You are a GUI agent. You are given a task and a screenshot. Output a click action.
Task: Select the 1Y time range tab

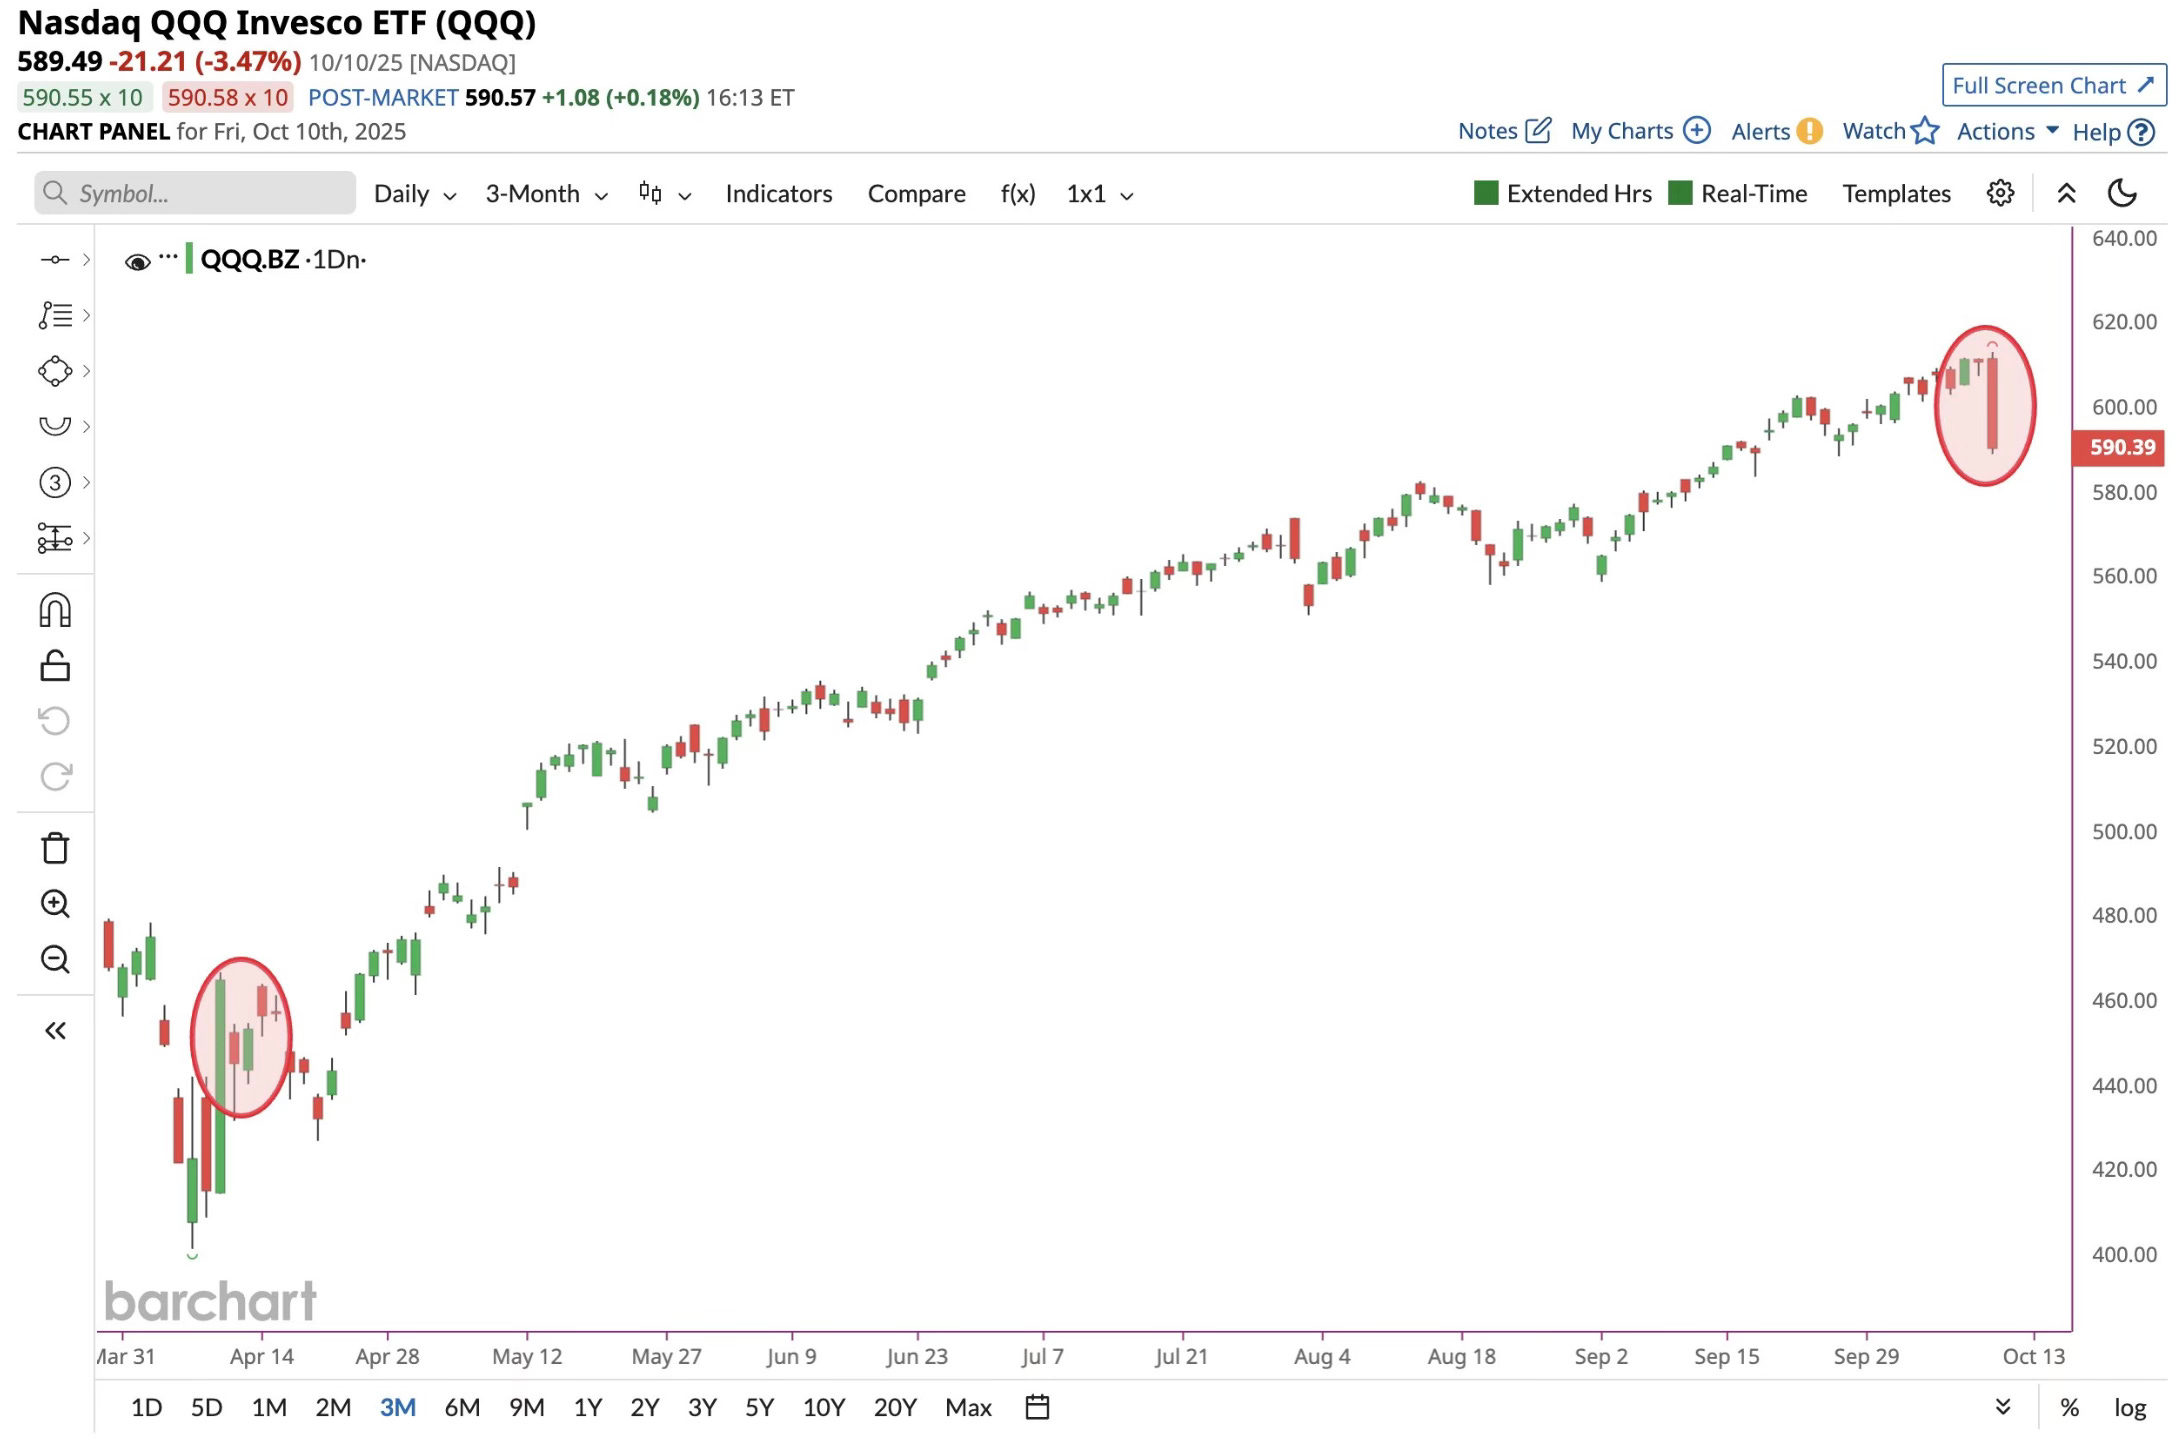(x=587, y=1407)
